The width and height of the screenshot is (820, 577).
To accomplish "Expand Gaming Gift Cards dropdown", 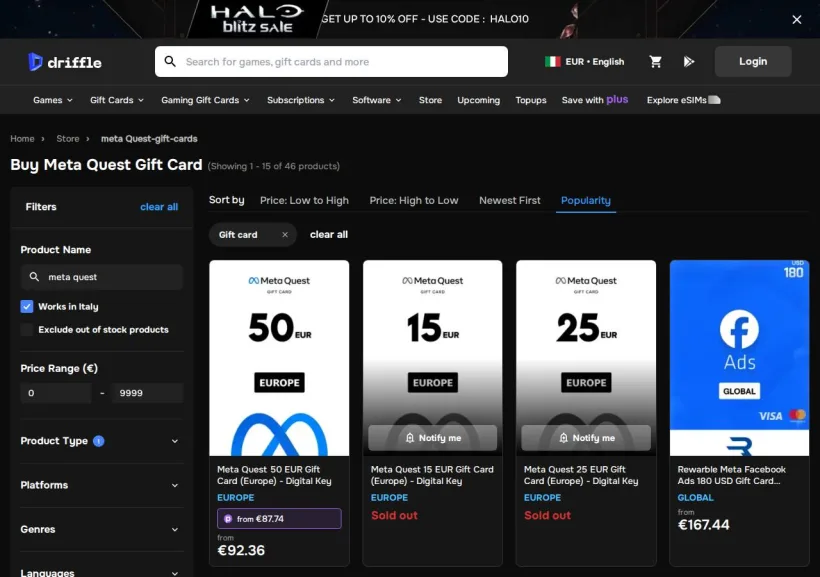I will pyautogui.click(x=205, y=100).
